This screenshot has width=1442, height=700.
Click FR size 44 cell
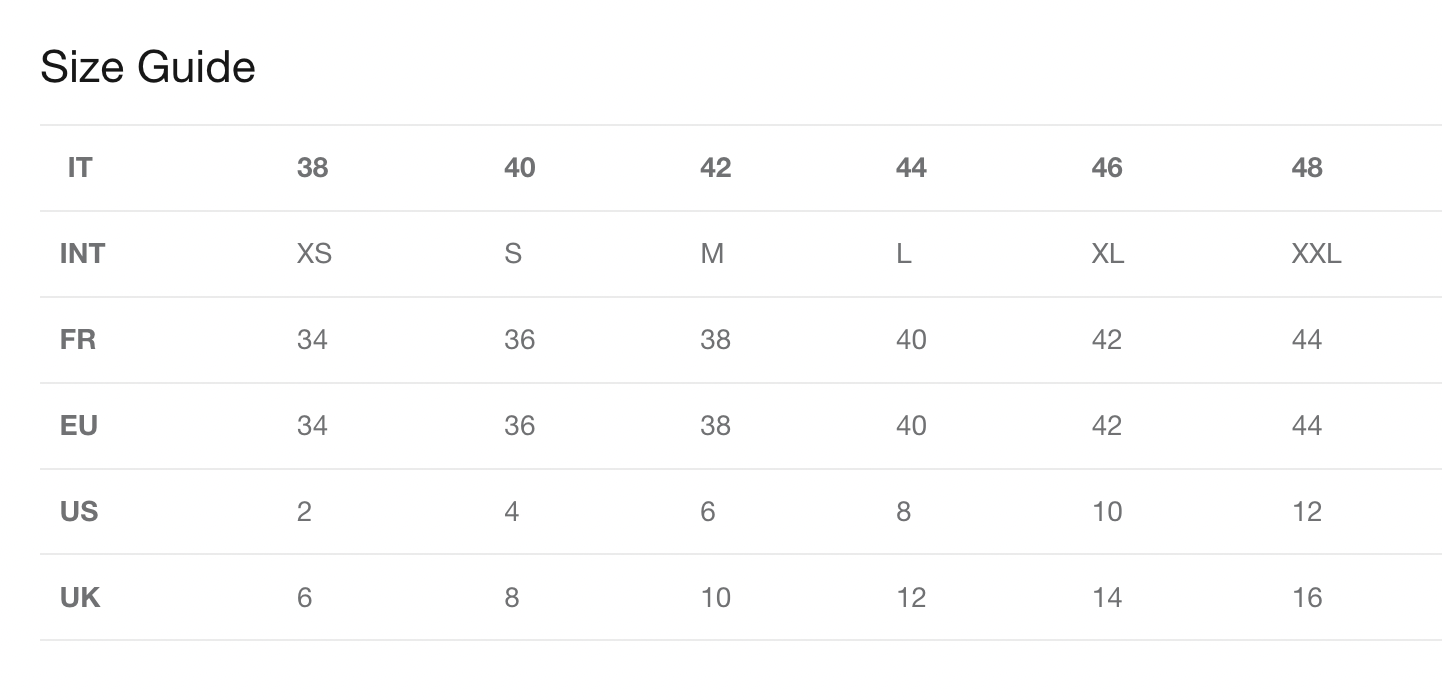click(x=1306, y=340)
